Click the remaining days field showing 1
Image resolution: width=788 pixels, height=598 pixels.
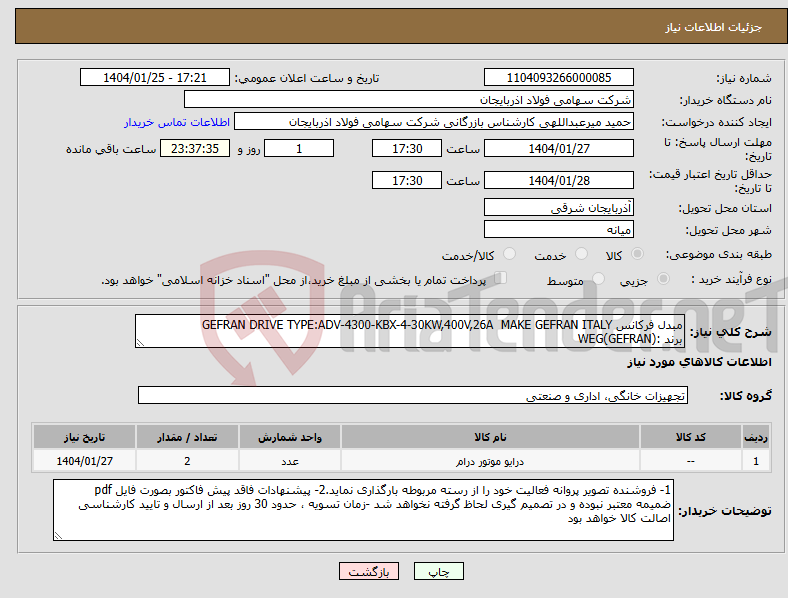point(299,148)
